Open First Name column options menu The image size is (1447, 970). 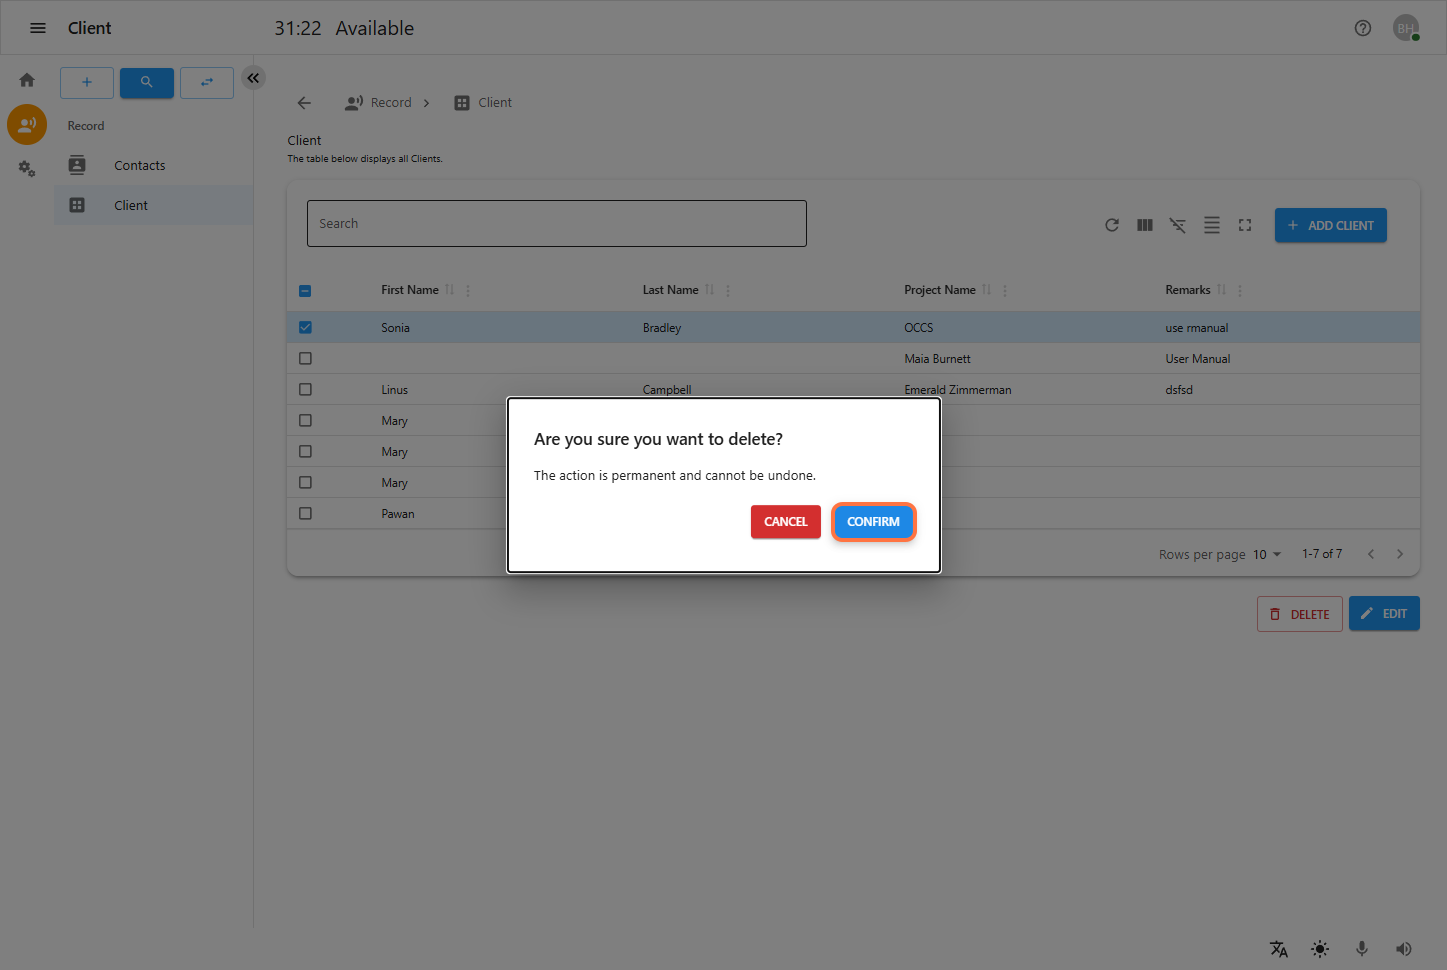coord(468,291)
